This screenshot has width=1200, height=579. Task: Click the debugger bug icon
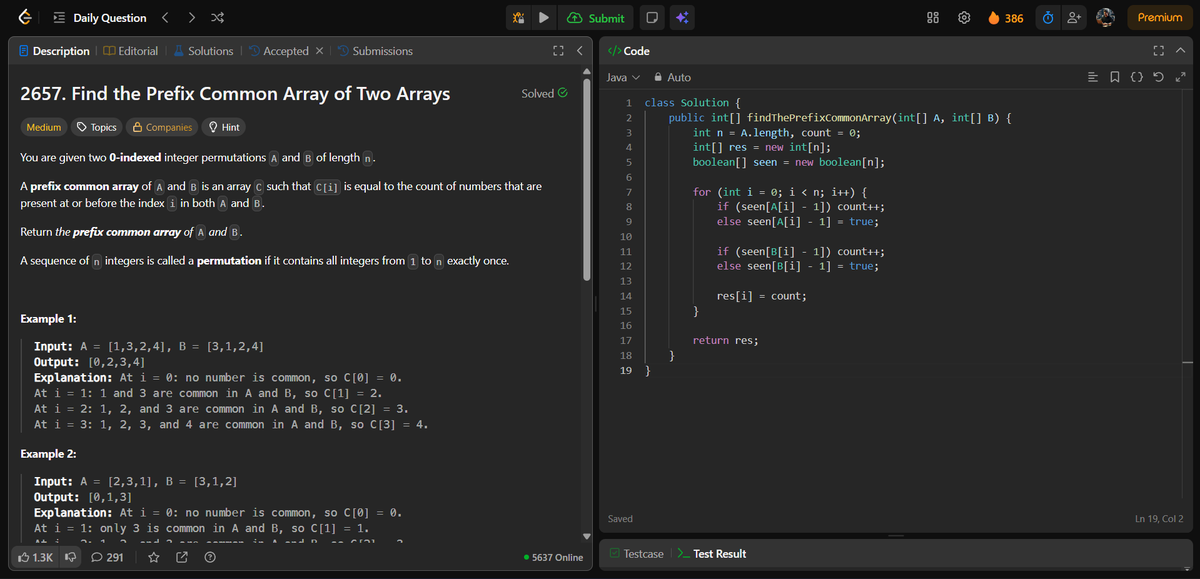(518, 18)
